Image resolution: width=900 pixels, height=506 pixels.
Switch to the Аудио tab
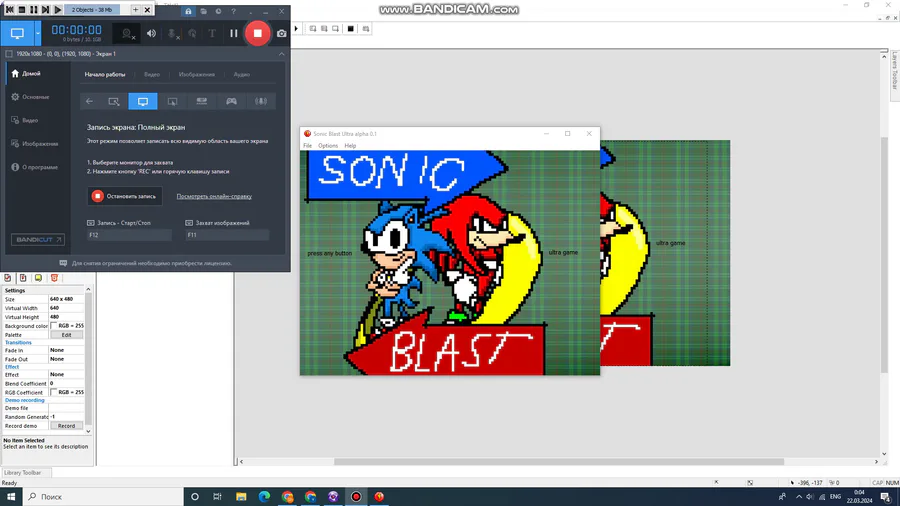(x=242, y=75)
